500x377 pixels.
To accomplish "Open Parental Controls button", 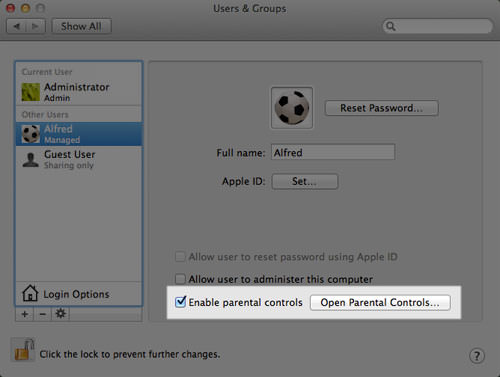I will pyautogui.click(x=380, y=303).
